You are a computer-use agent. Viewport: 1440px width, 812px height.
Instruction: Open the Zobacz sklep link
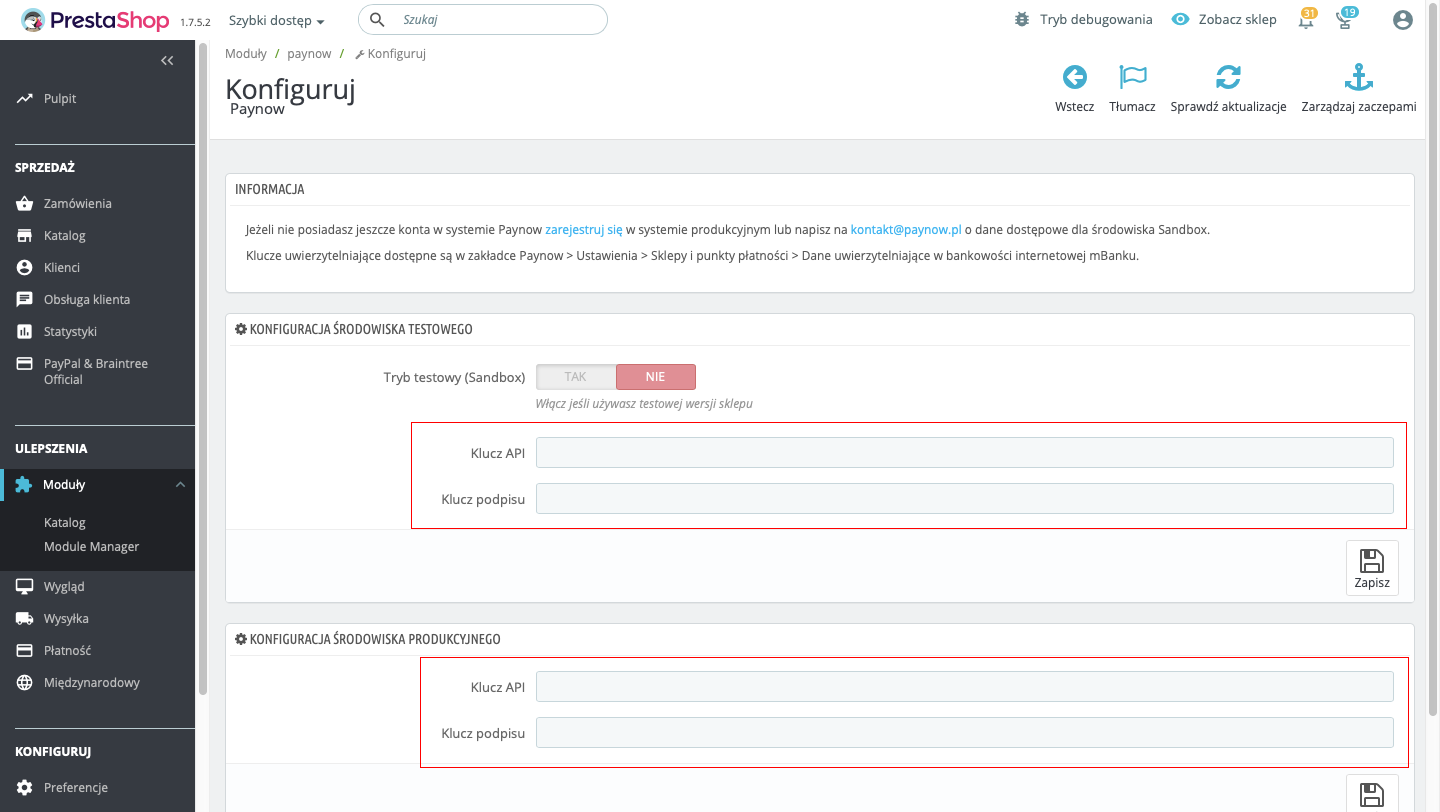[x=1225, y=19]
